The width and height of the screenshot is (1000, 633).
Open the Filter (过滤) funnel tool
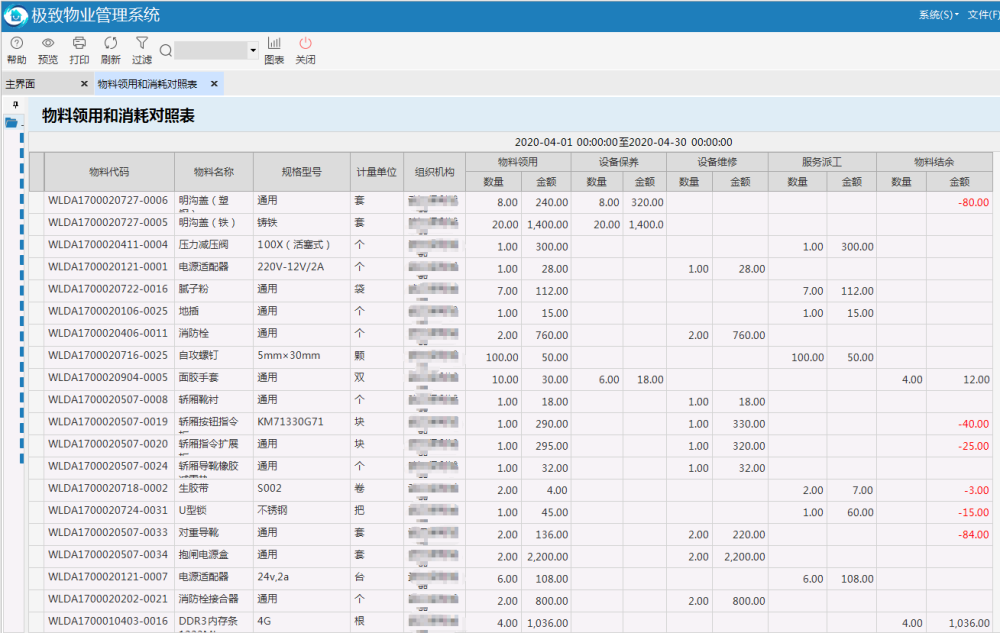(x=142, y=50)
